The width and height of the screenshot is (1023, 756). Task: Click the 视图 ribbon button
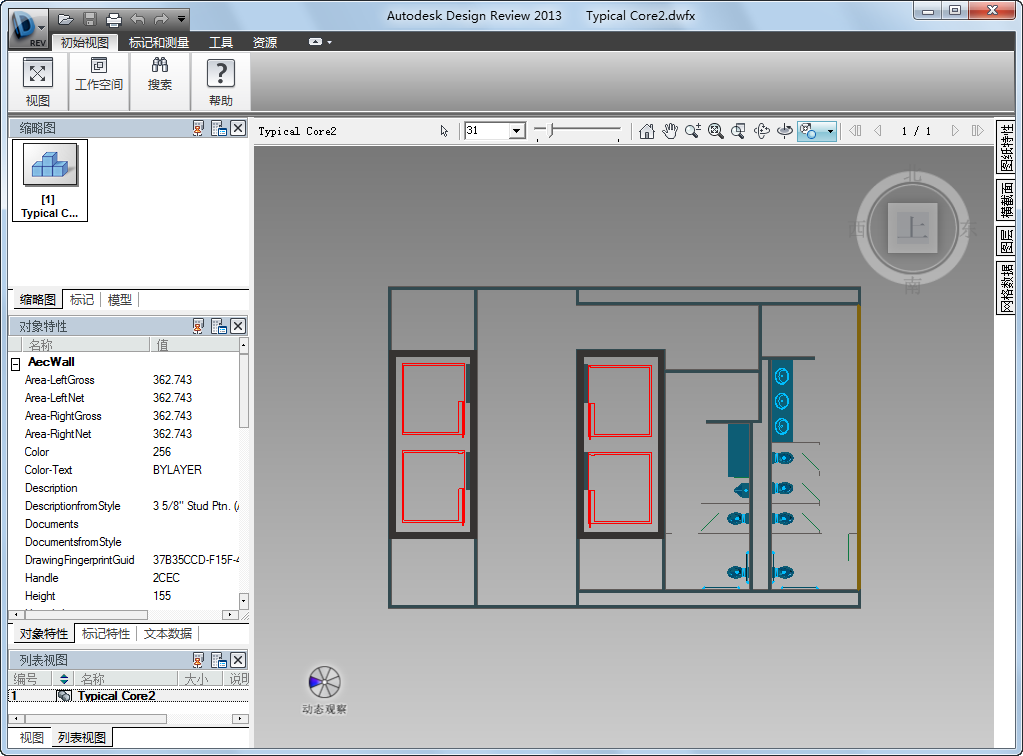[x=37, y=82]
